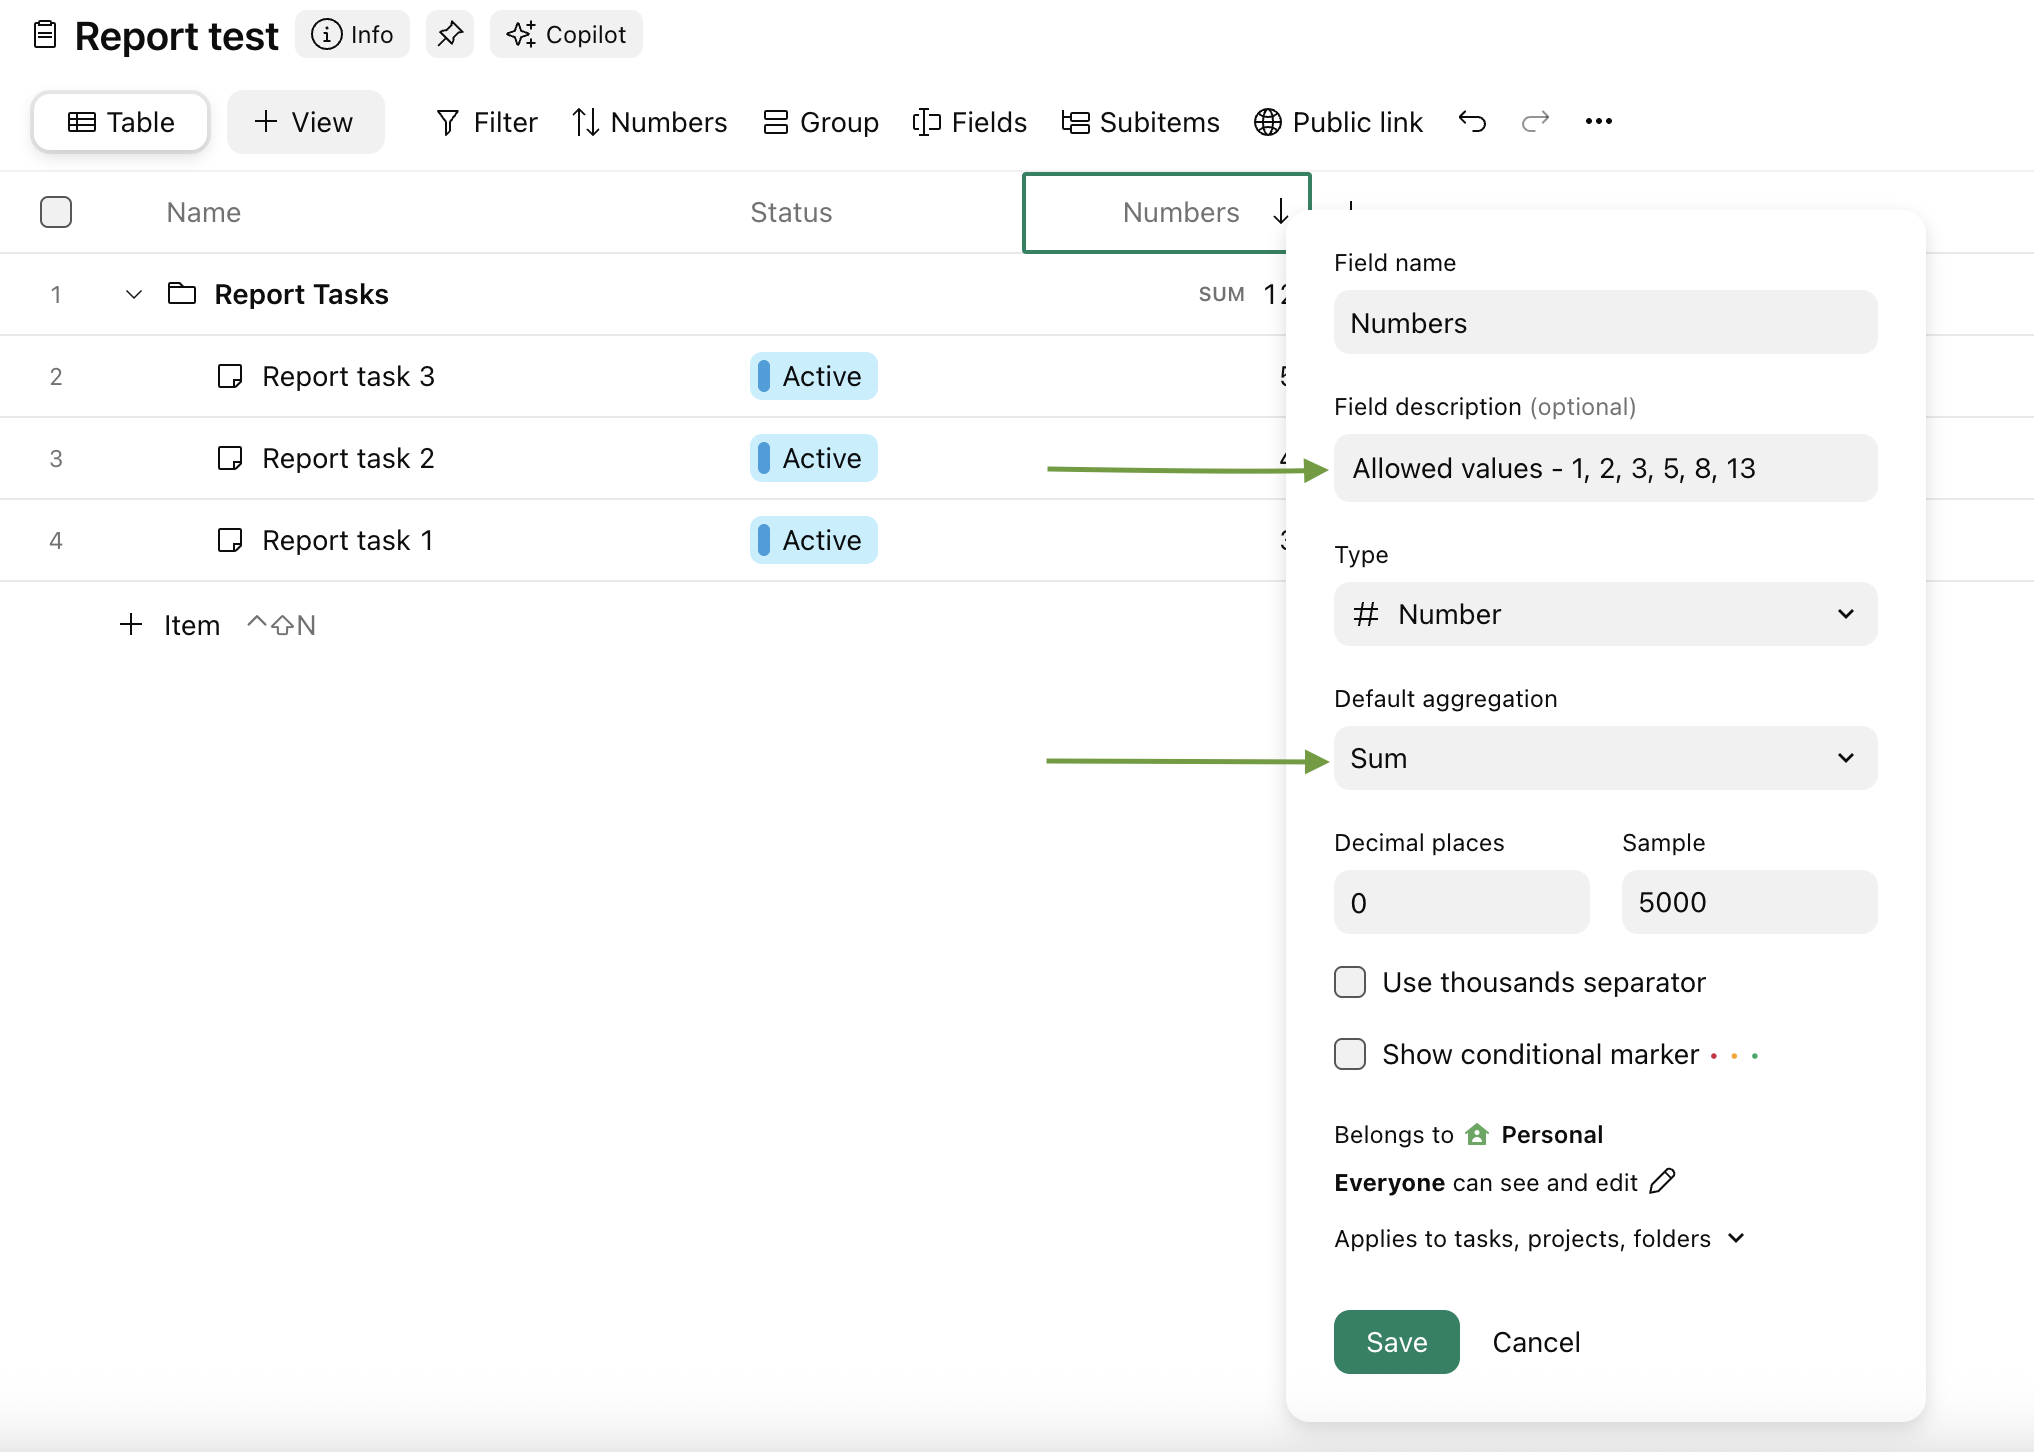
Task: Click Cancel in field settings
Action: (x=1536, y=1342)
